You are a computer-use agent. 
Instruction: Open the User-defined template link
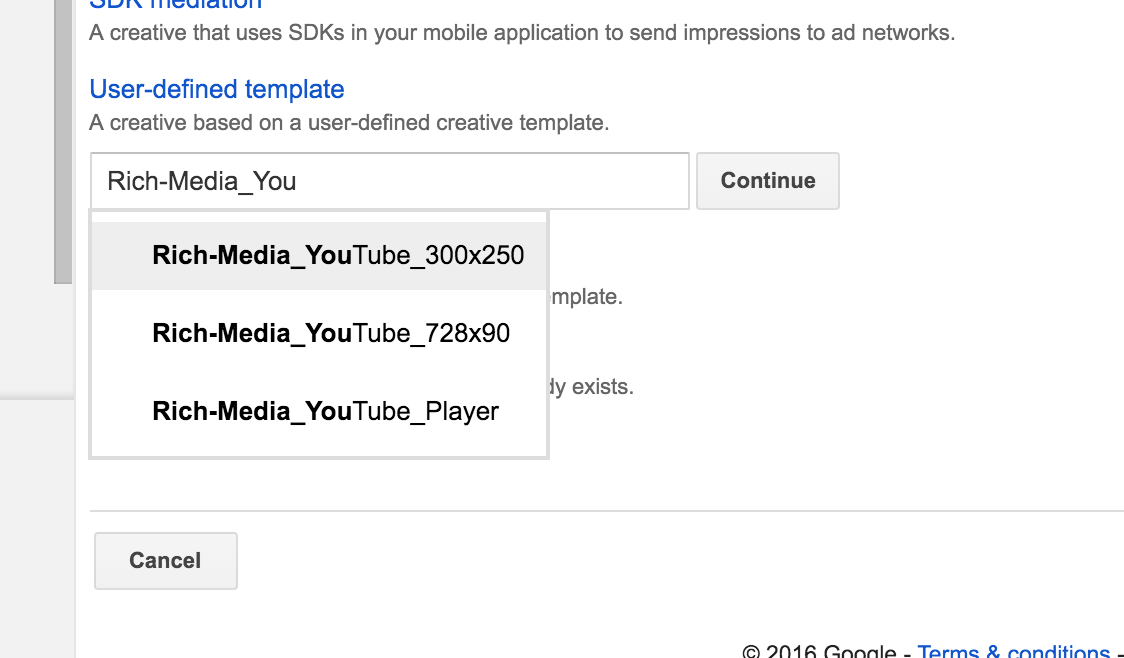click(x=217, y=90)
